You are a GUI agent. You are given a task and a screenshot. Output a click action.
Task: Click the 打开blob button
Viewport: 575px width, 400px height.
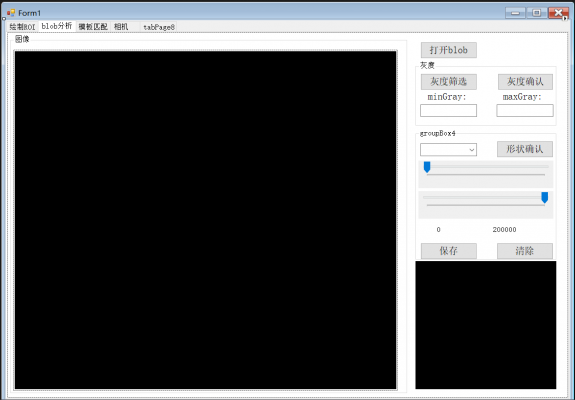[448, 50]
